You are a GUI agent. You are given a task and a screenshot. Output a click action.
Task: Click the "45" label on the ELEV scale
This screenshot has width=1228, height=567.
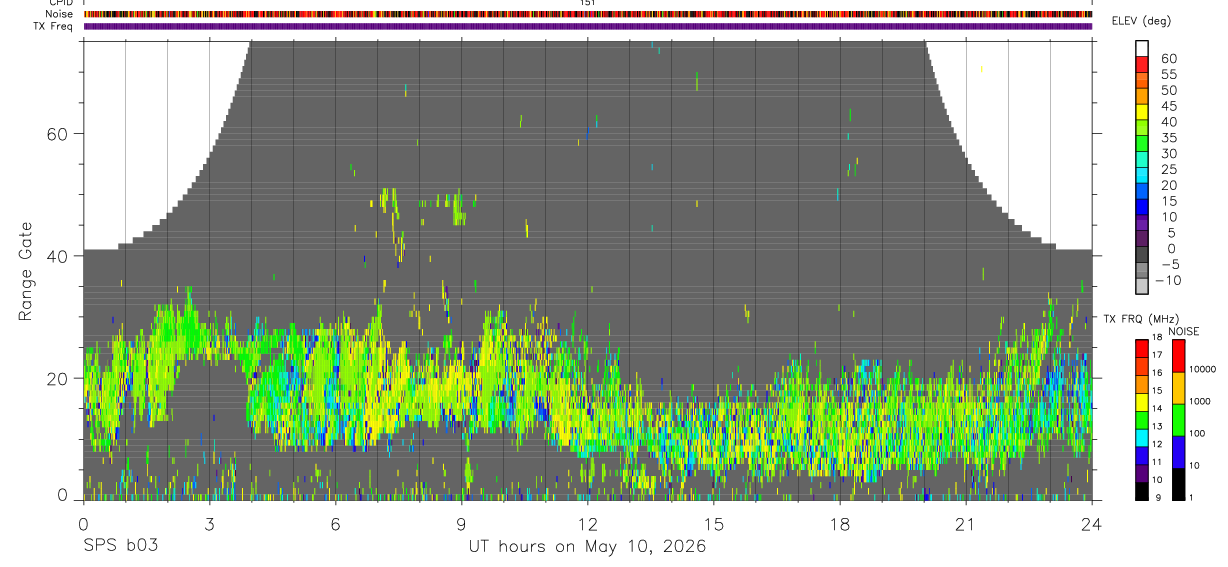pos(1168,106)
